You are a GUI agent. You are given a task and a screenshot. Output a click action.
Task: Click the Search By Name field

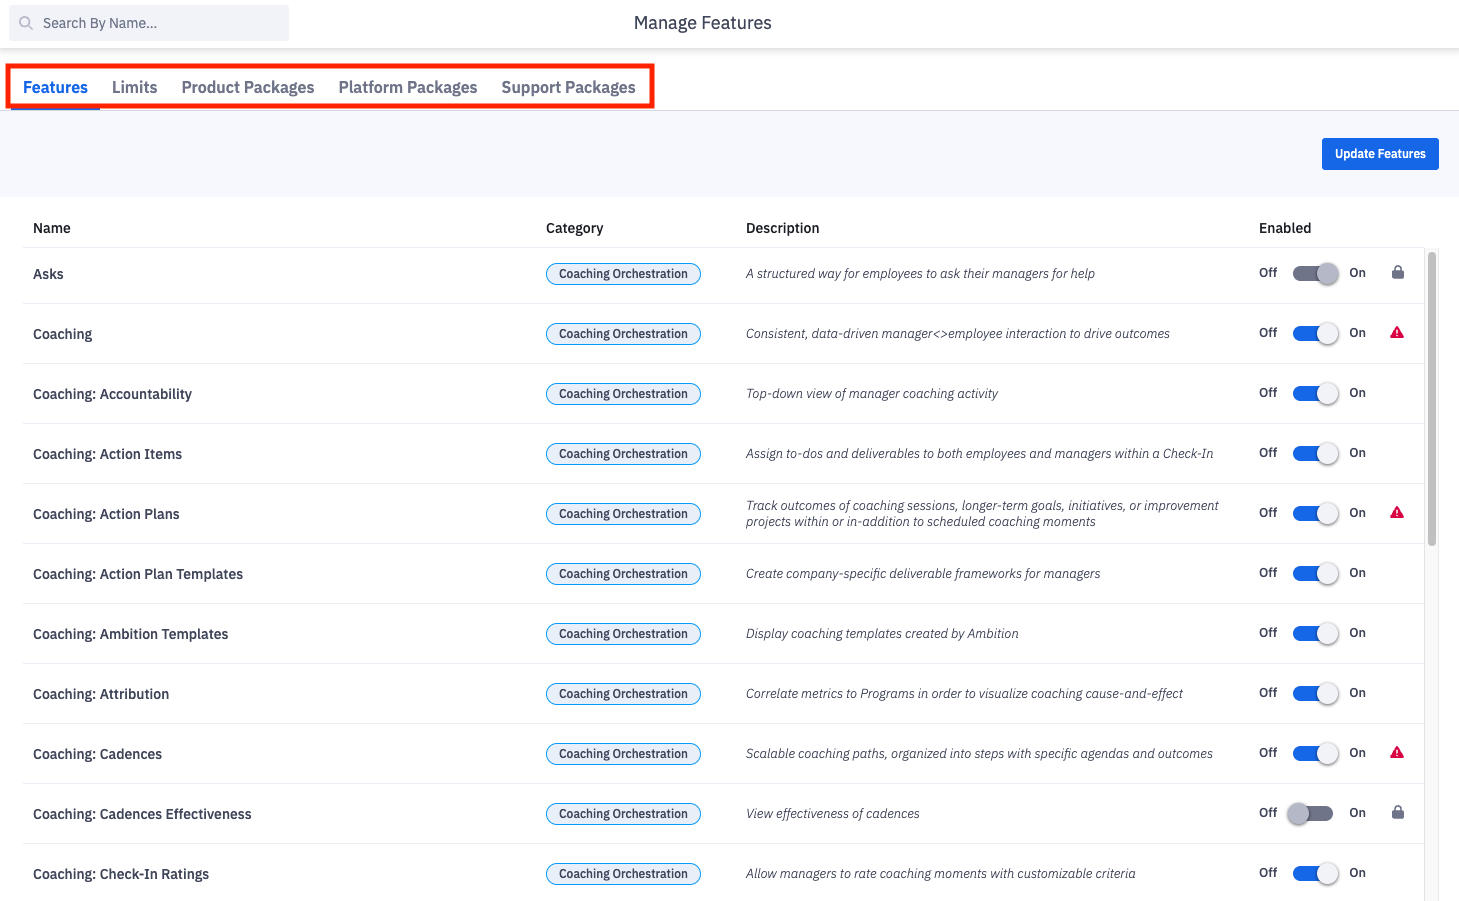click(160, 23)
